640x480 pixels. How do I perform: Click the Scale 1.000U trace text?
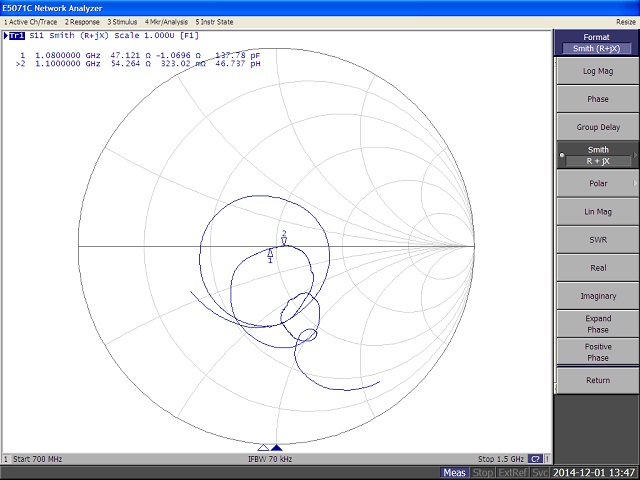[144, 36]
